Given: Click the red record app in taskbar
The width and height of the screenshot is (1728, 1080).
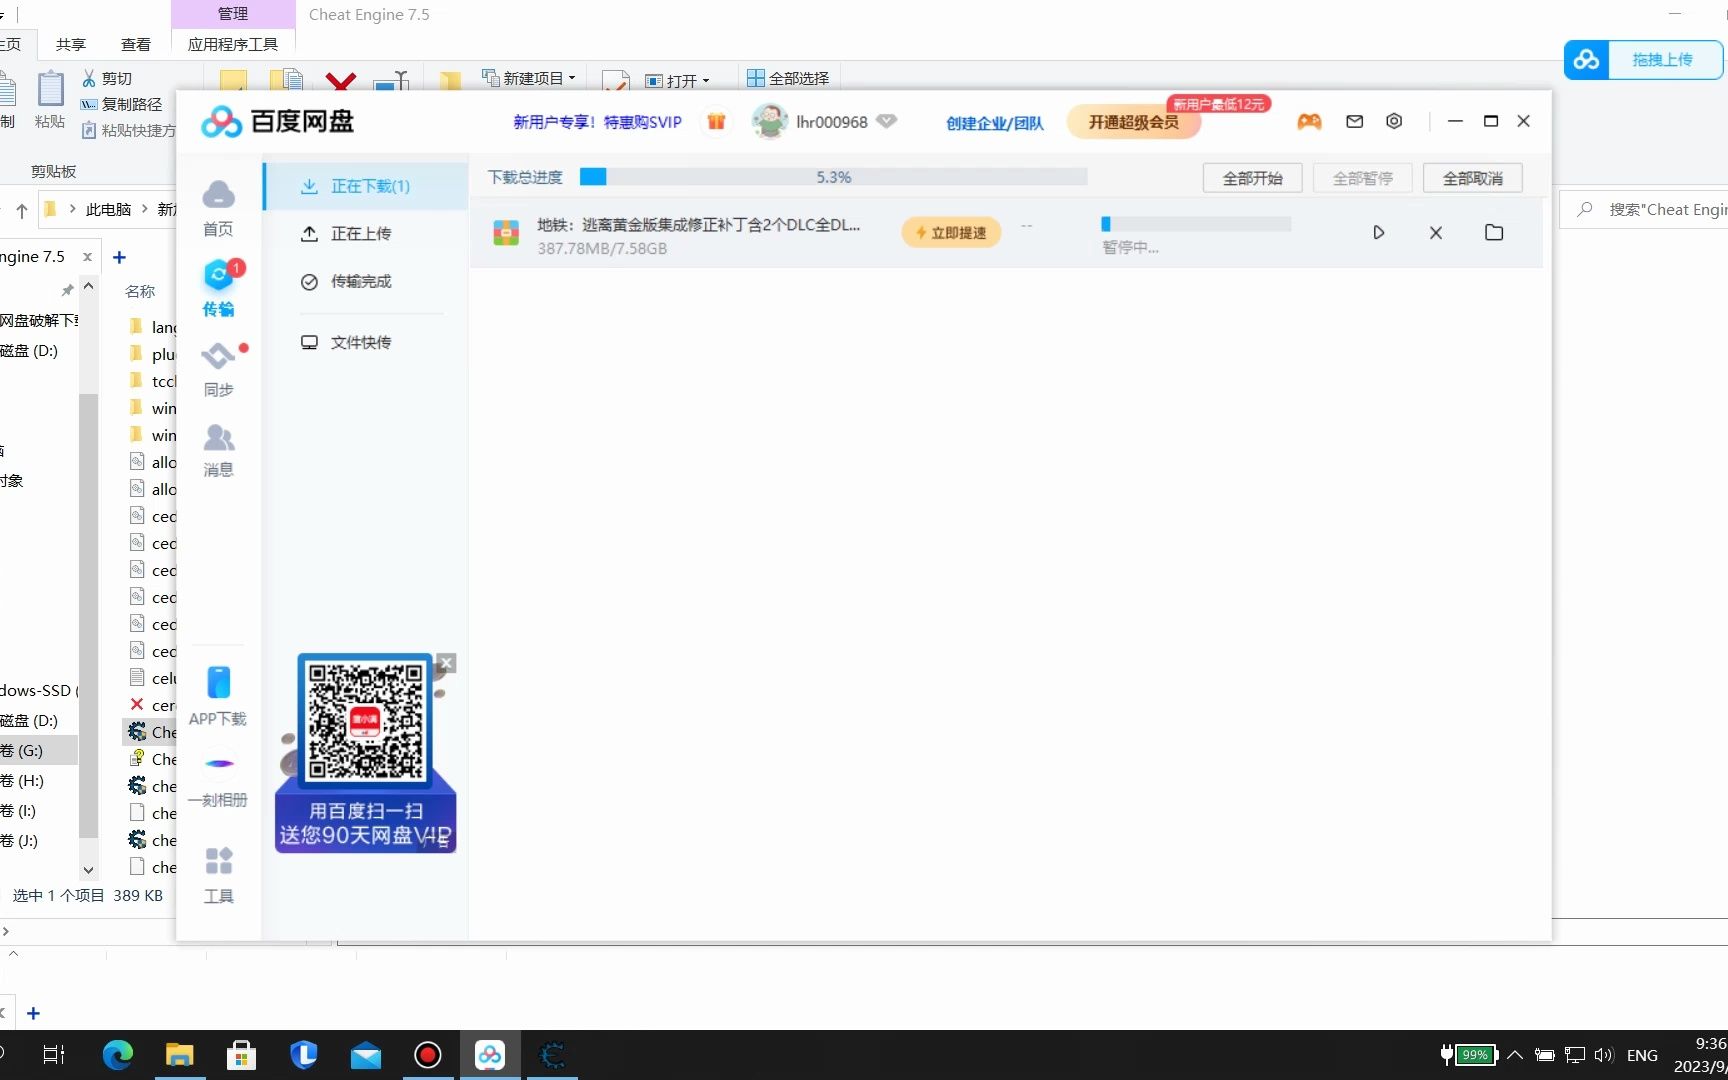Looking at the screenshot, I should click(x=428, y=1055).
